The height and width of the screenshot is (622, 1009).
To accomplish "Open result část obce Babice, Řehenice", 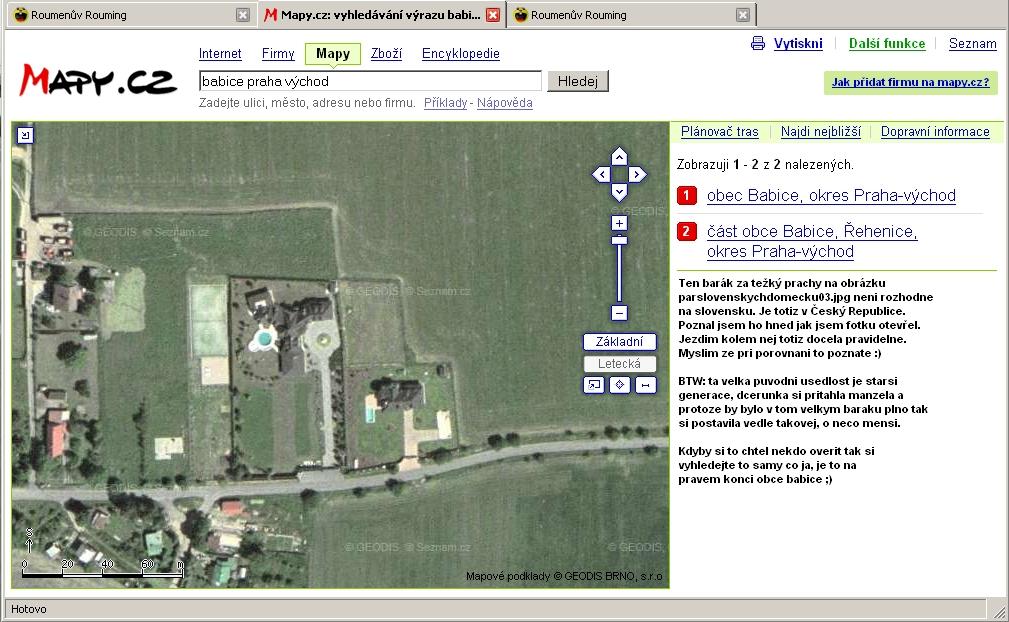I will click(x=812, y=241).
